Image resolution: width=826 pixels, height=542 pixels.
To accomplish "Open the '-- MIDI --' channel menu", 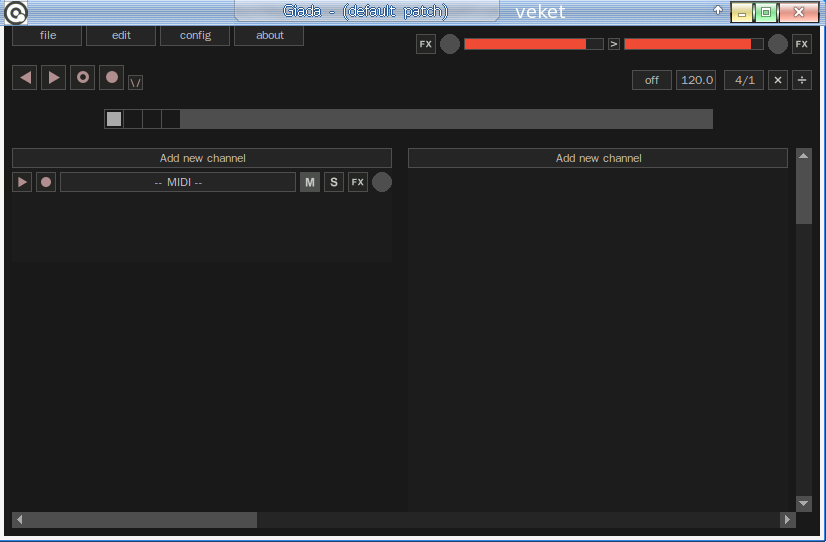I will click(x=178, y=182).
